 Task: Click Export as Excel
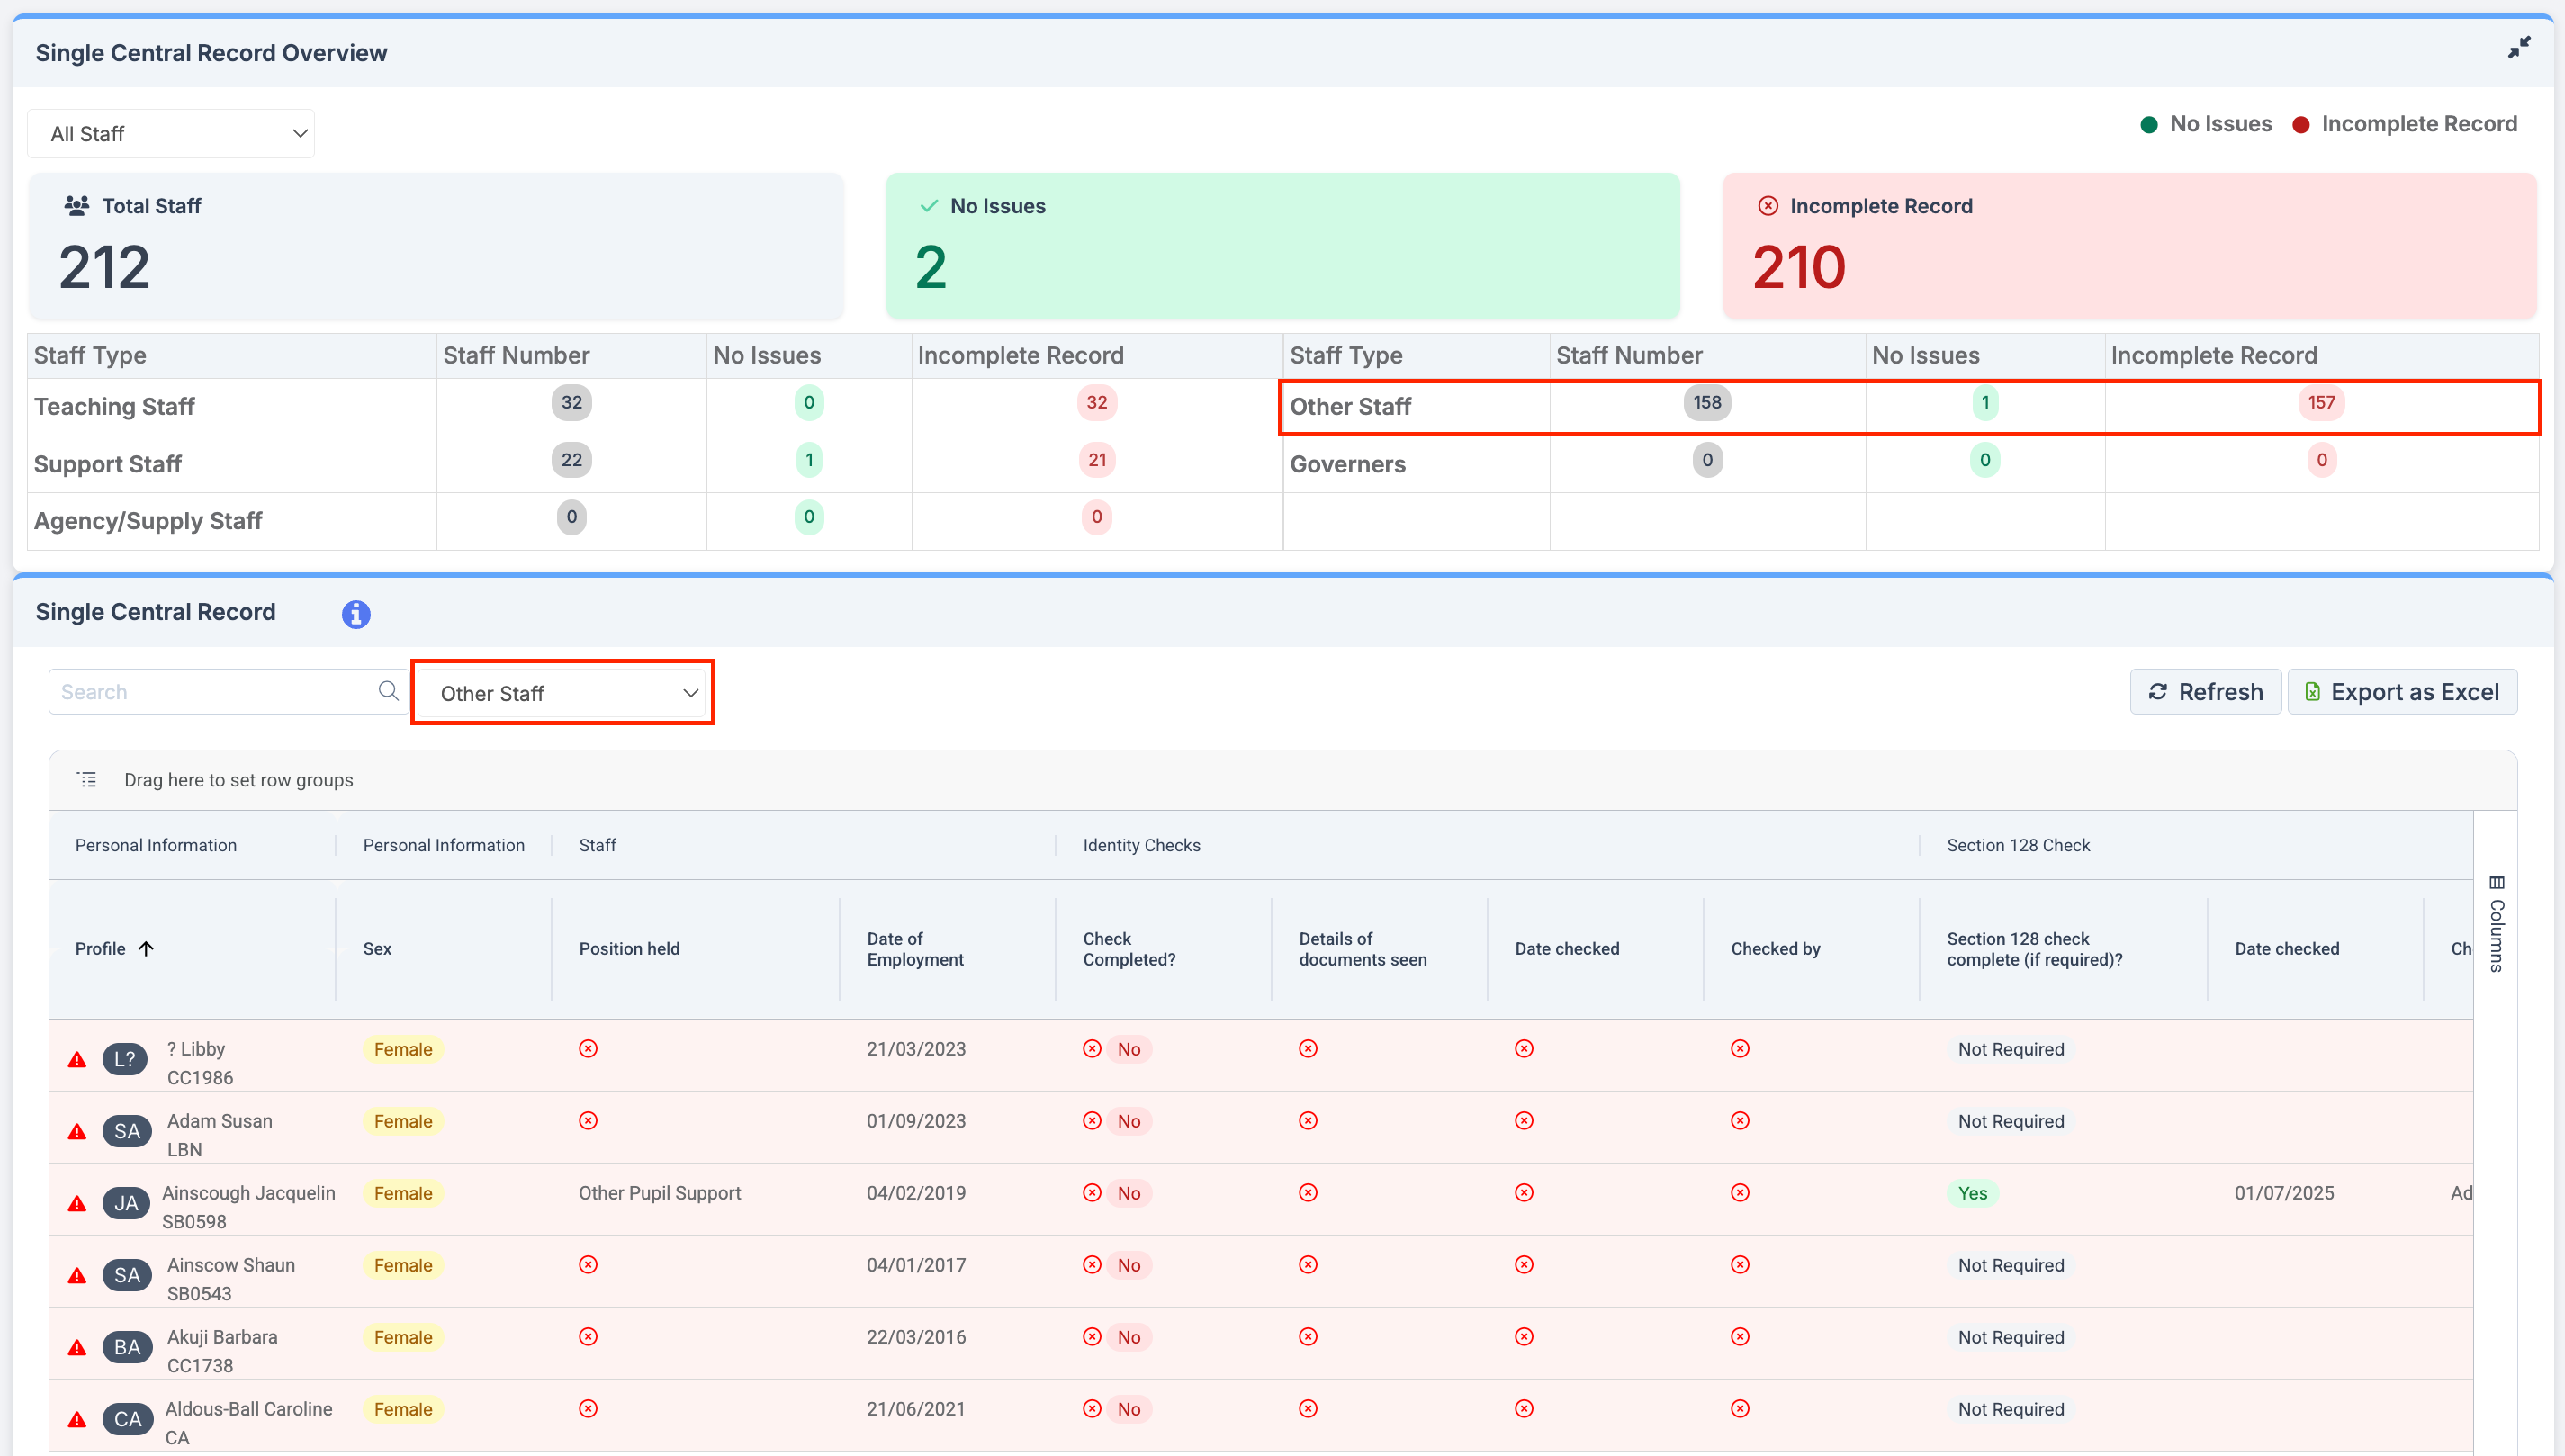(2402, 692)
